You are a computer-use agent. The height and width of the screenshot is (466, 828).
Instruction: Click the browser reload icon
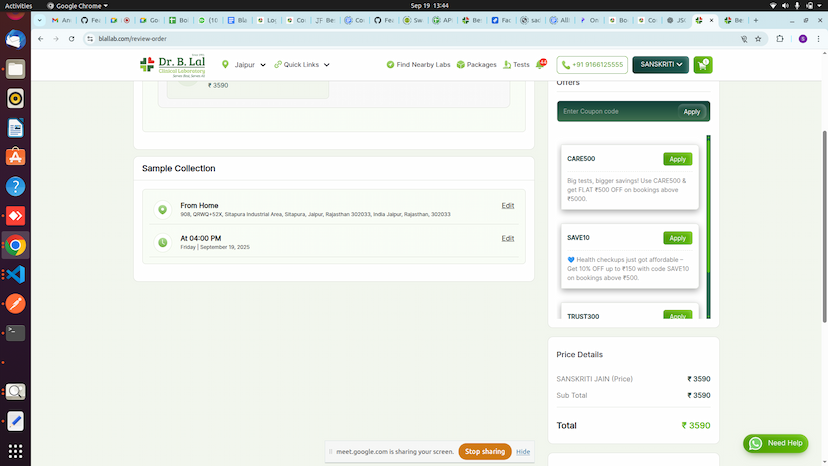(x=73, y=38)
